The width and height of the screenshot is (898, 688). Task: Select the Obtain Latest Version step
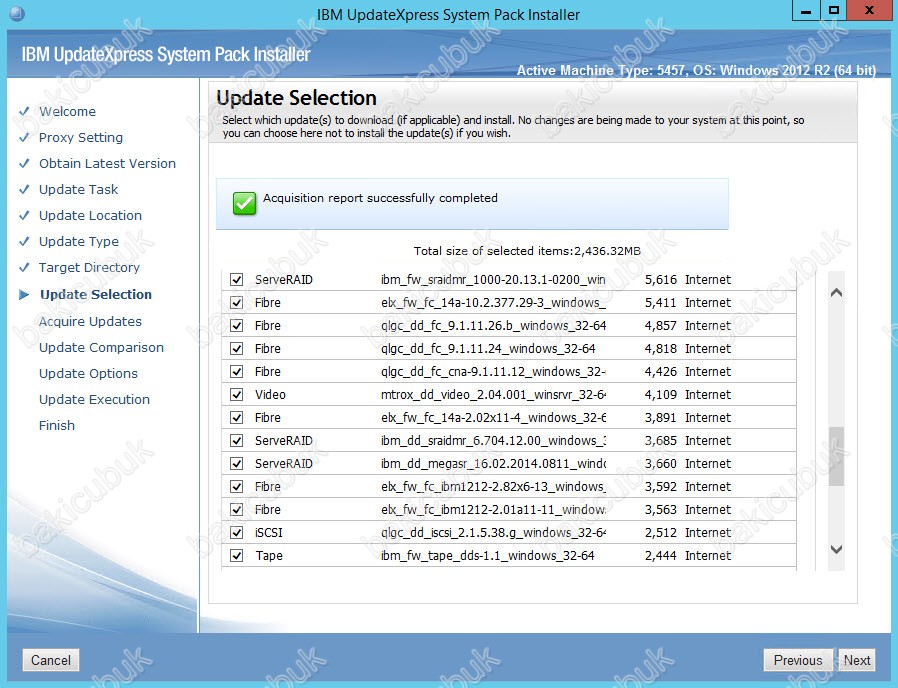tap(107, 163)
